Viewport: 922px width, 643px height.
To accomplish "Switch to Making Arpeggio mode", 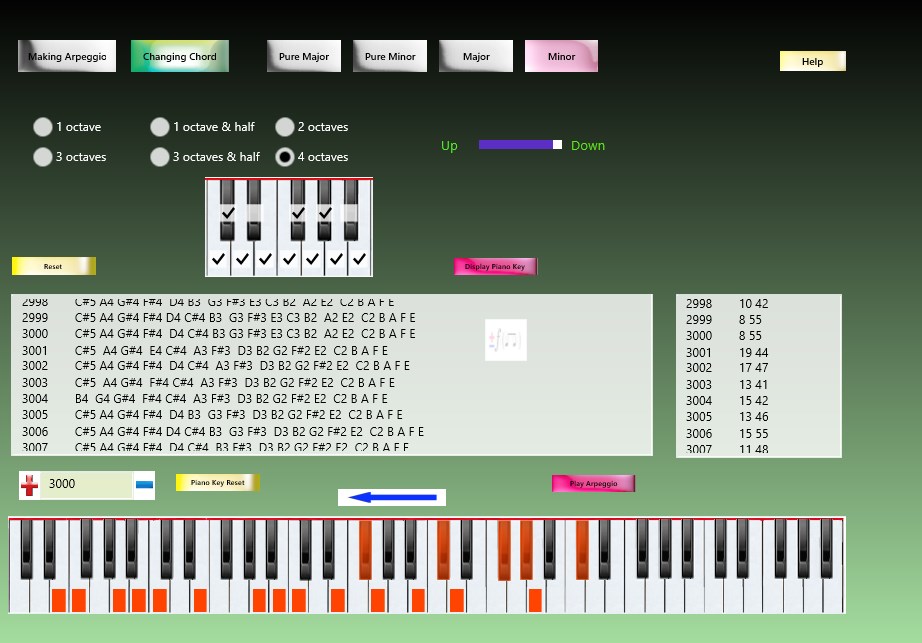I will click(66, 56).
